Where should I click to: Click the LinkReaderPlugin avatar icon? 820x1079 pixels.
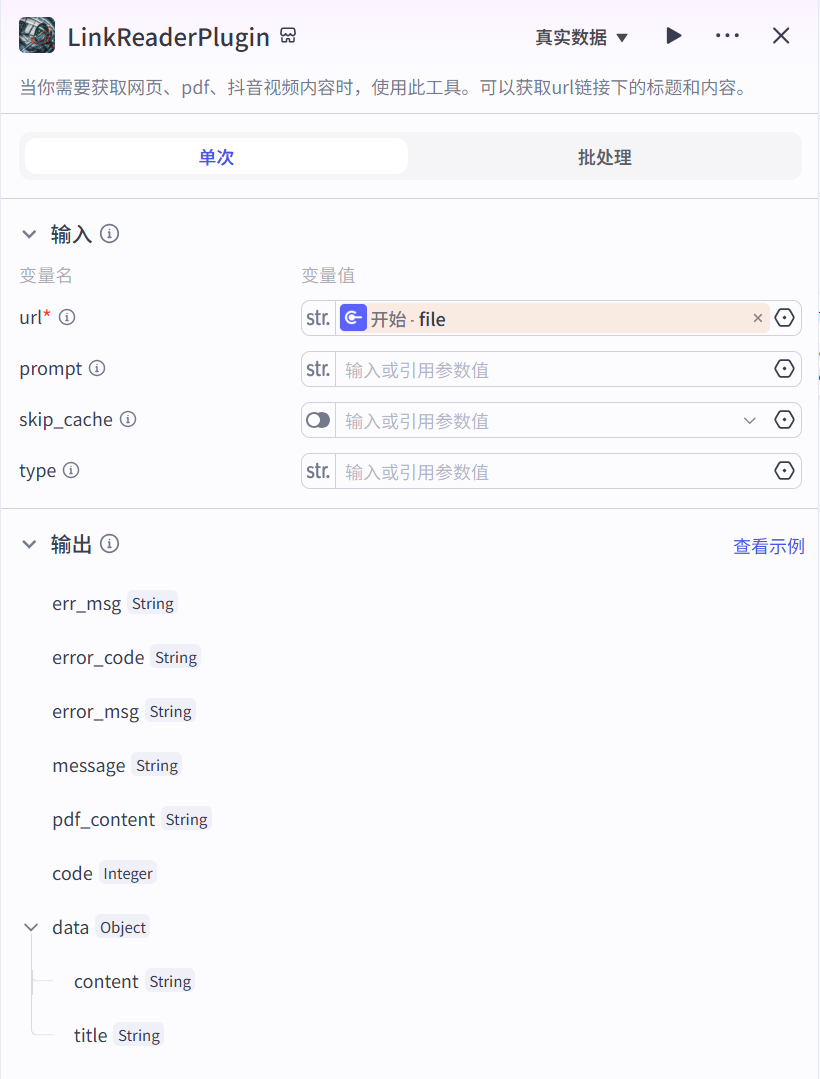coord(37,36)
